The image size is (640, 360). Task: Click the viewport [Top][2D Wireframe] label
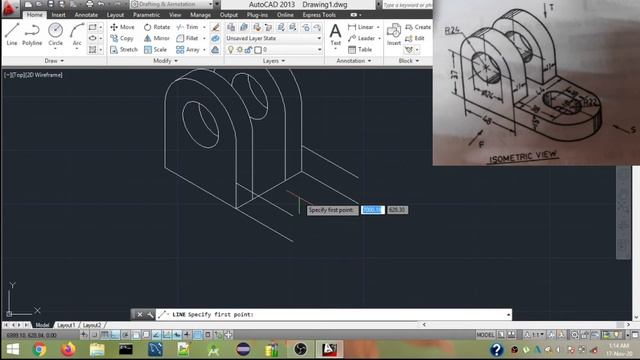[33, 75]
